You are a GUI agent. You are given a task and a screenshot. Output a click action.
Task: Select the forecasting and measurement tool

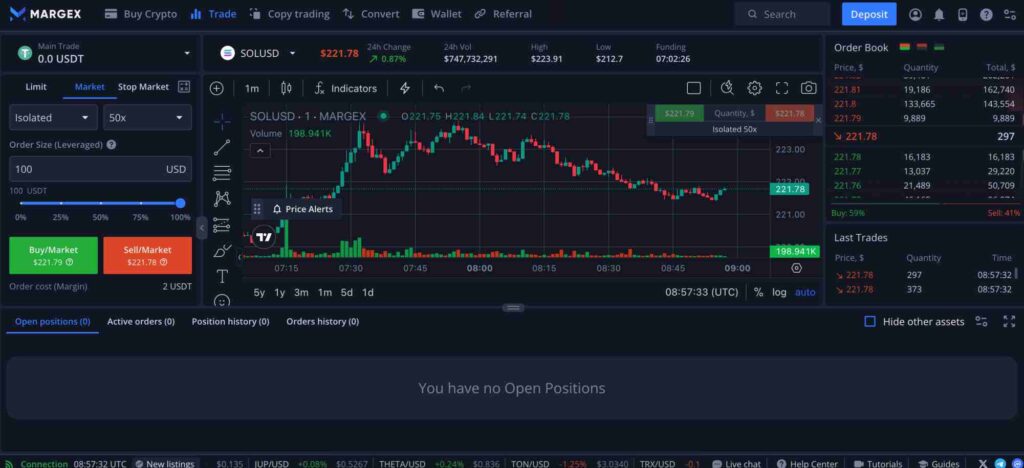(x=222, y=224)
